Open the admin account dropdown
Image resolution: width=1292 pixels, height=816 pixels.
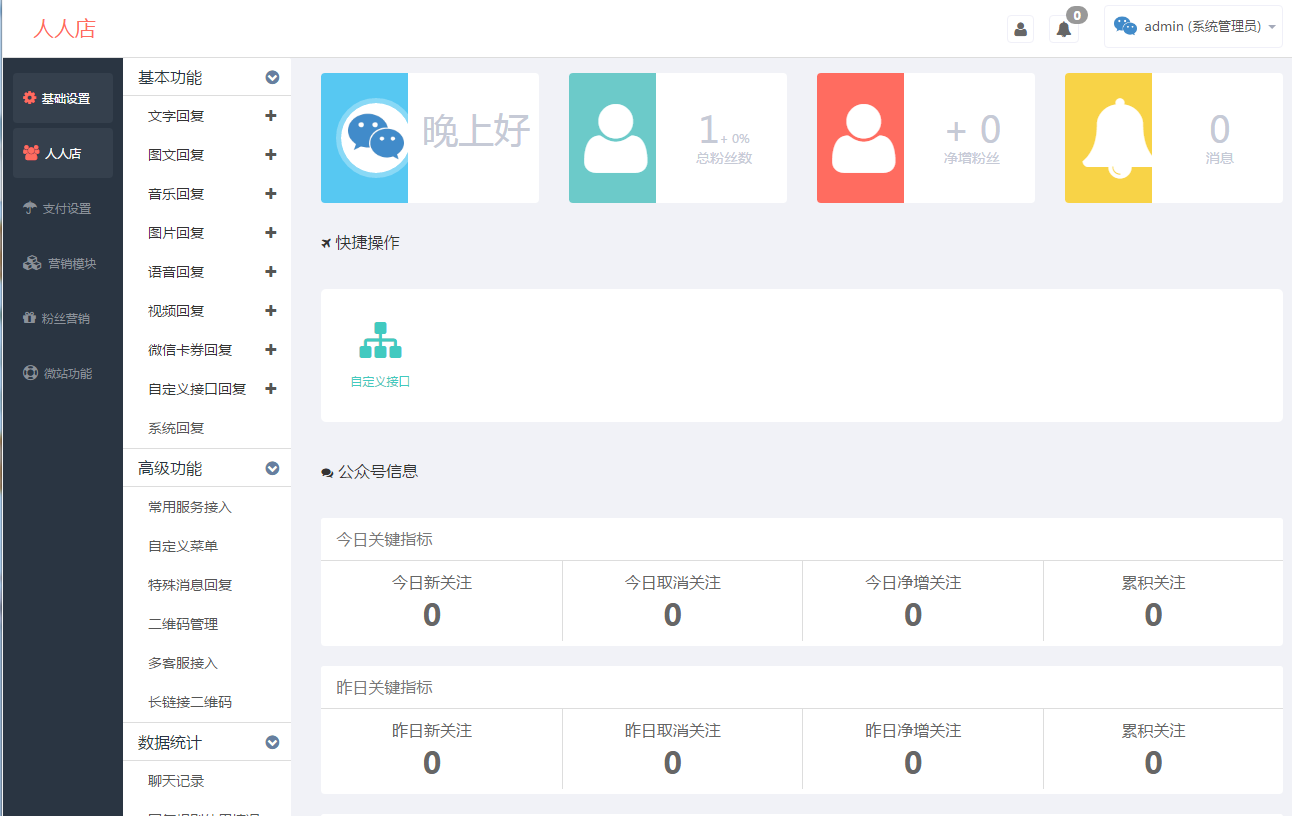[1193, 27]
